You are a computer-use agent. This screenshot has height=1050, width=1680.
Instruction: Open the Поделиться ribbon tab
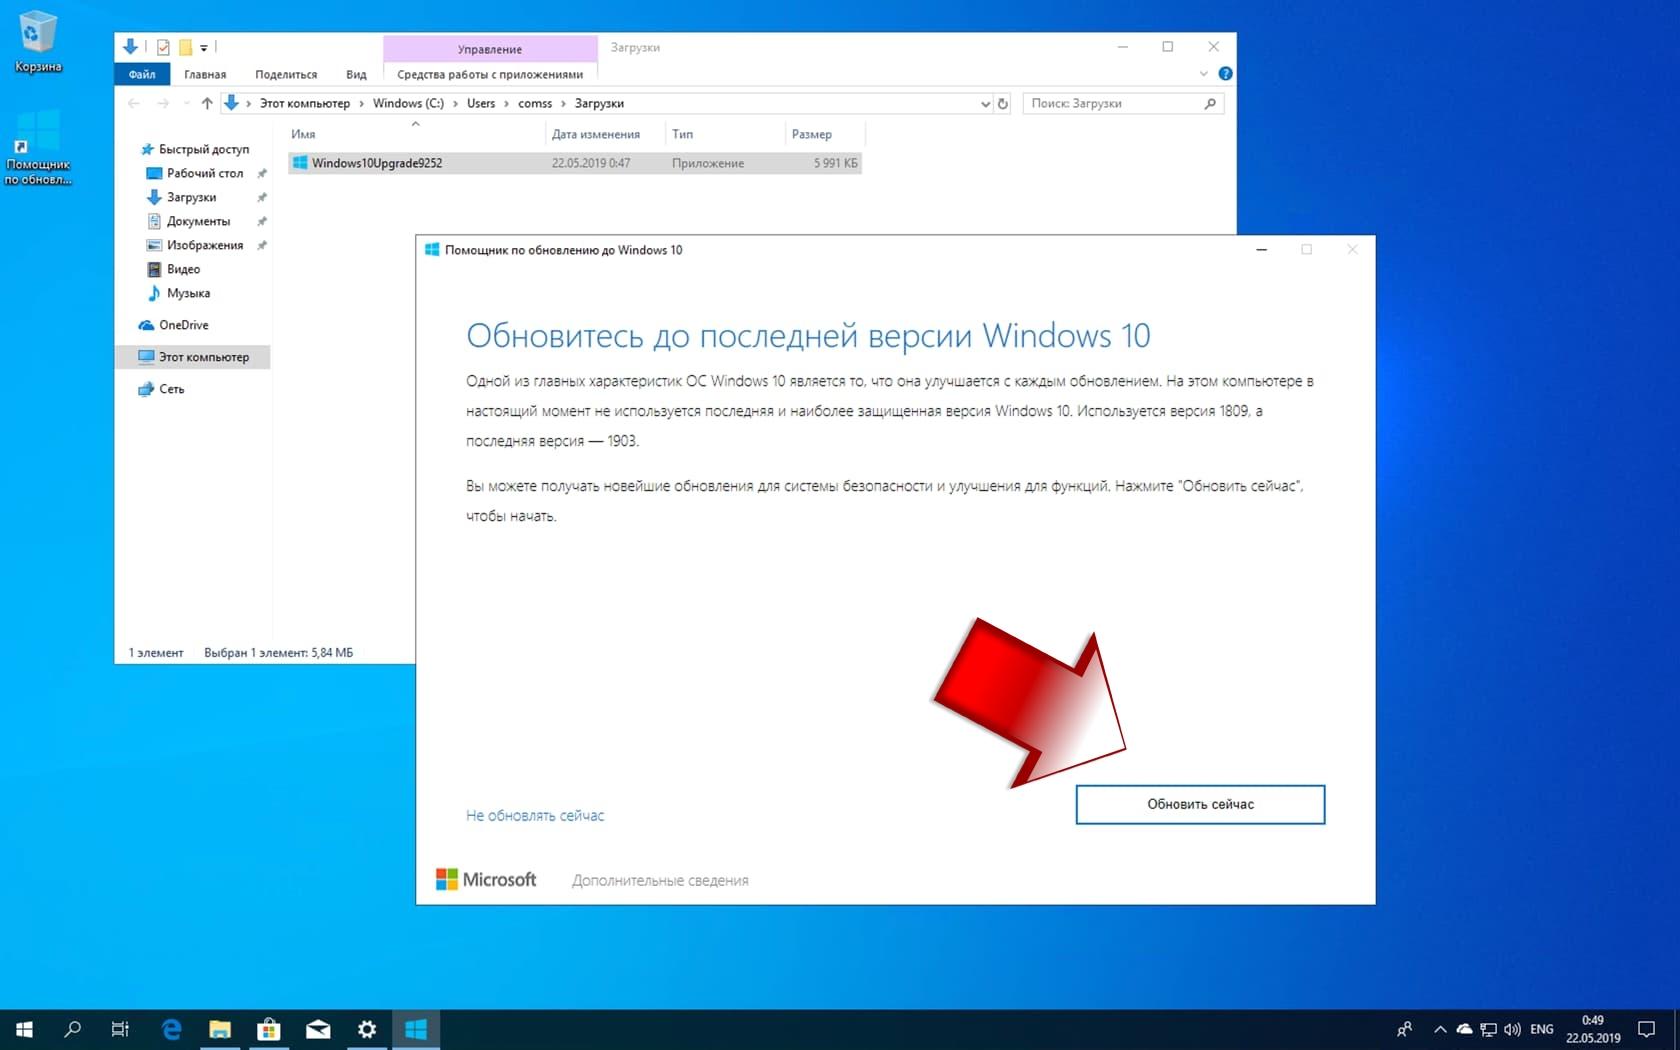pyautogui.click(x=286, y=74)
